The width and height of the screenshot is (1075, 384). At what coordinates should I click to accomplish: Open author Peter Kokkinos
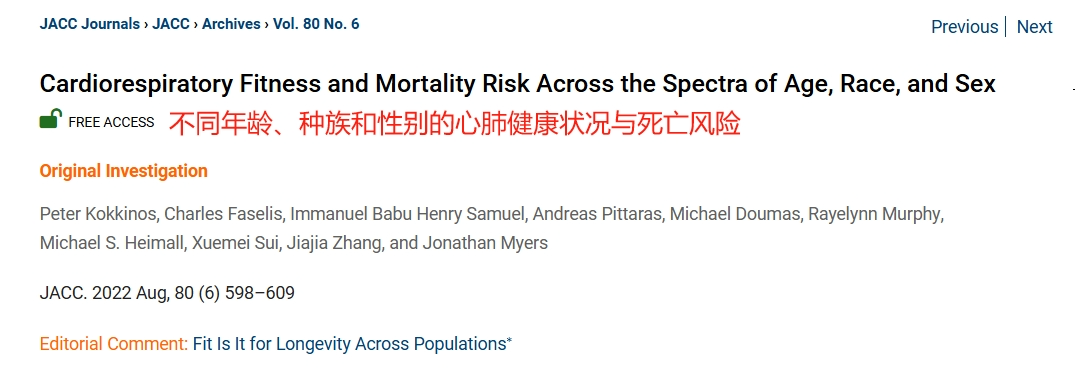99,214
